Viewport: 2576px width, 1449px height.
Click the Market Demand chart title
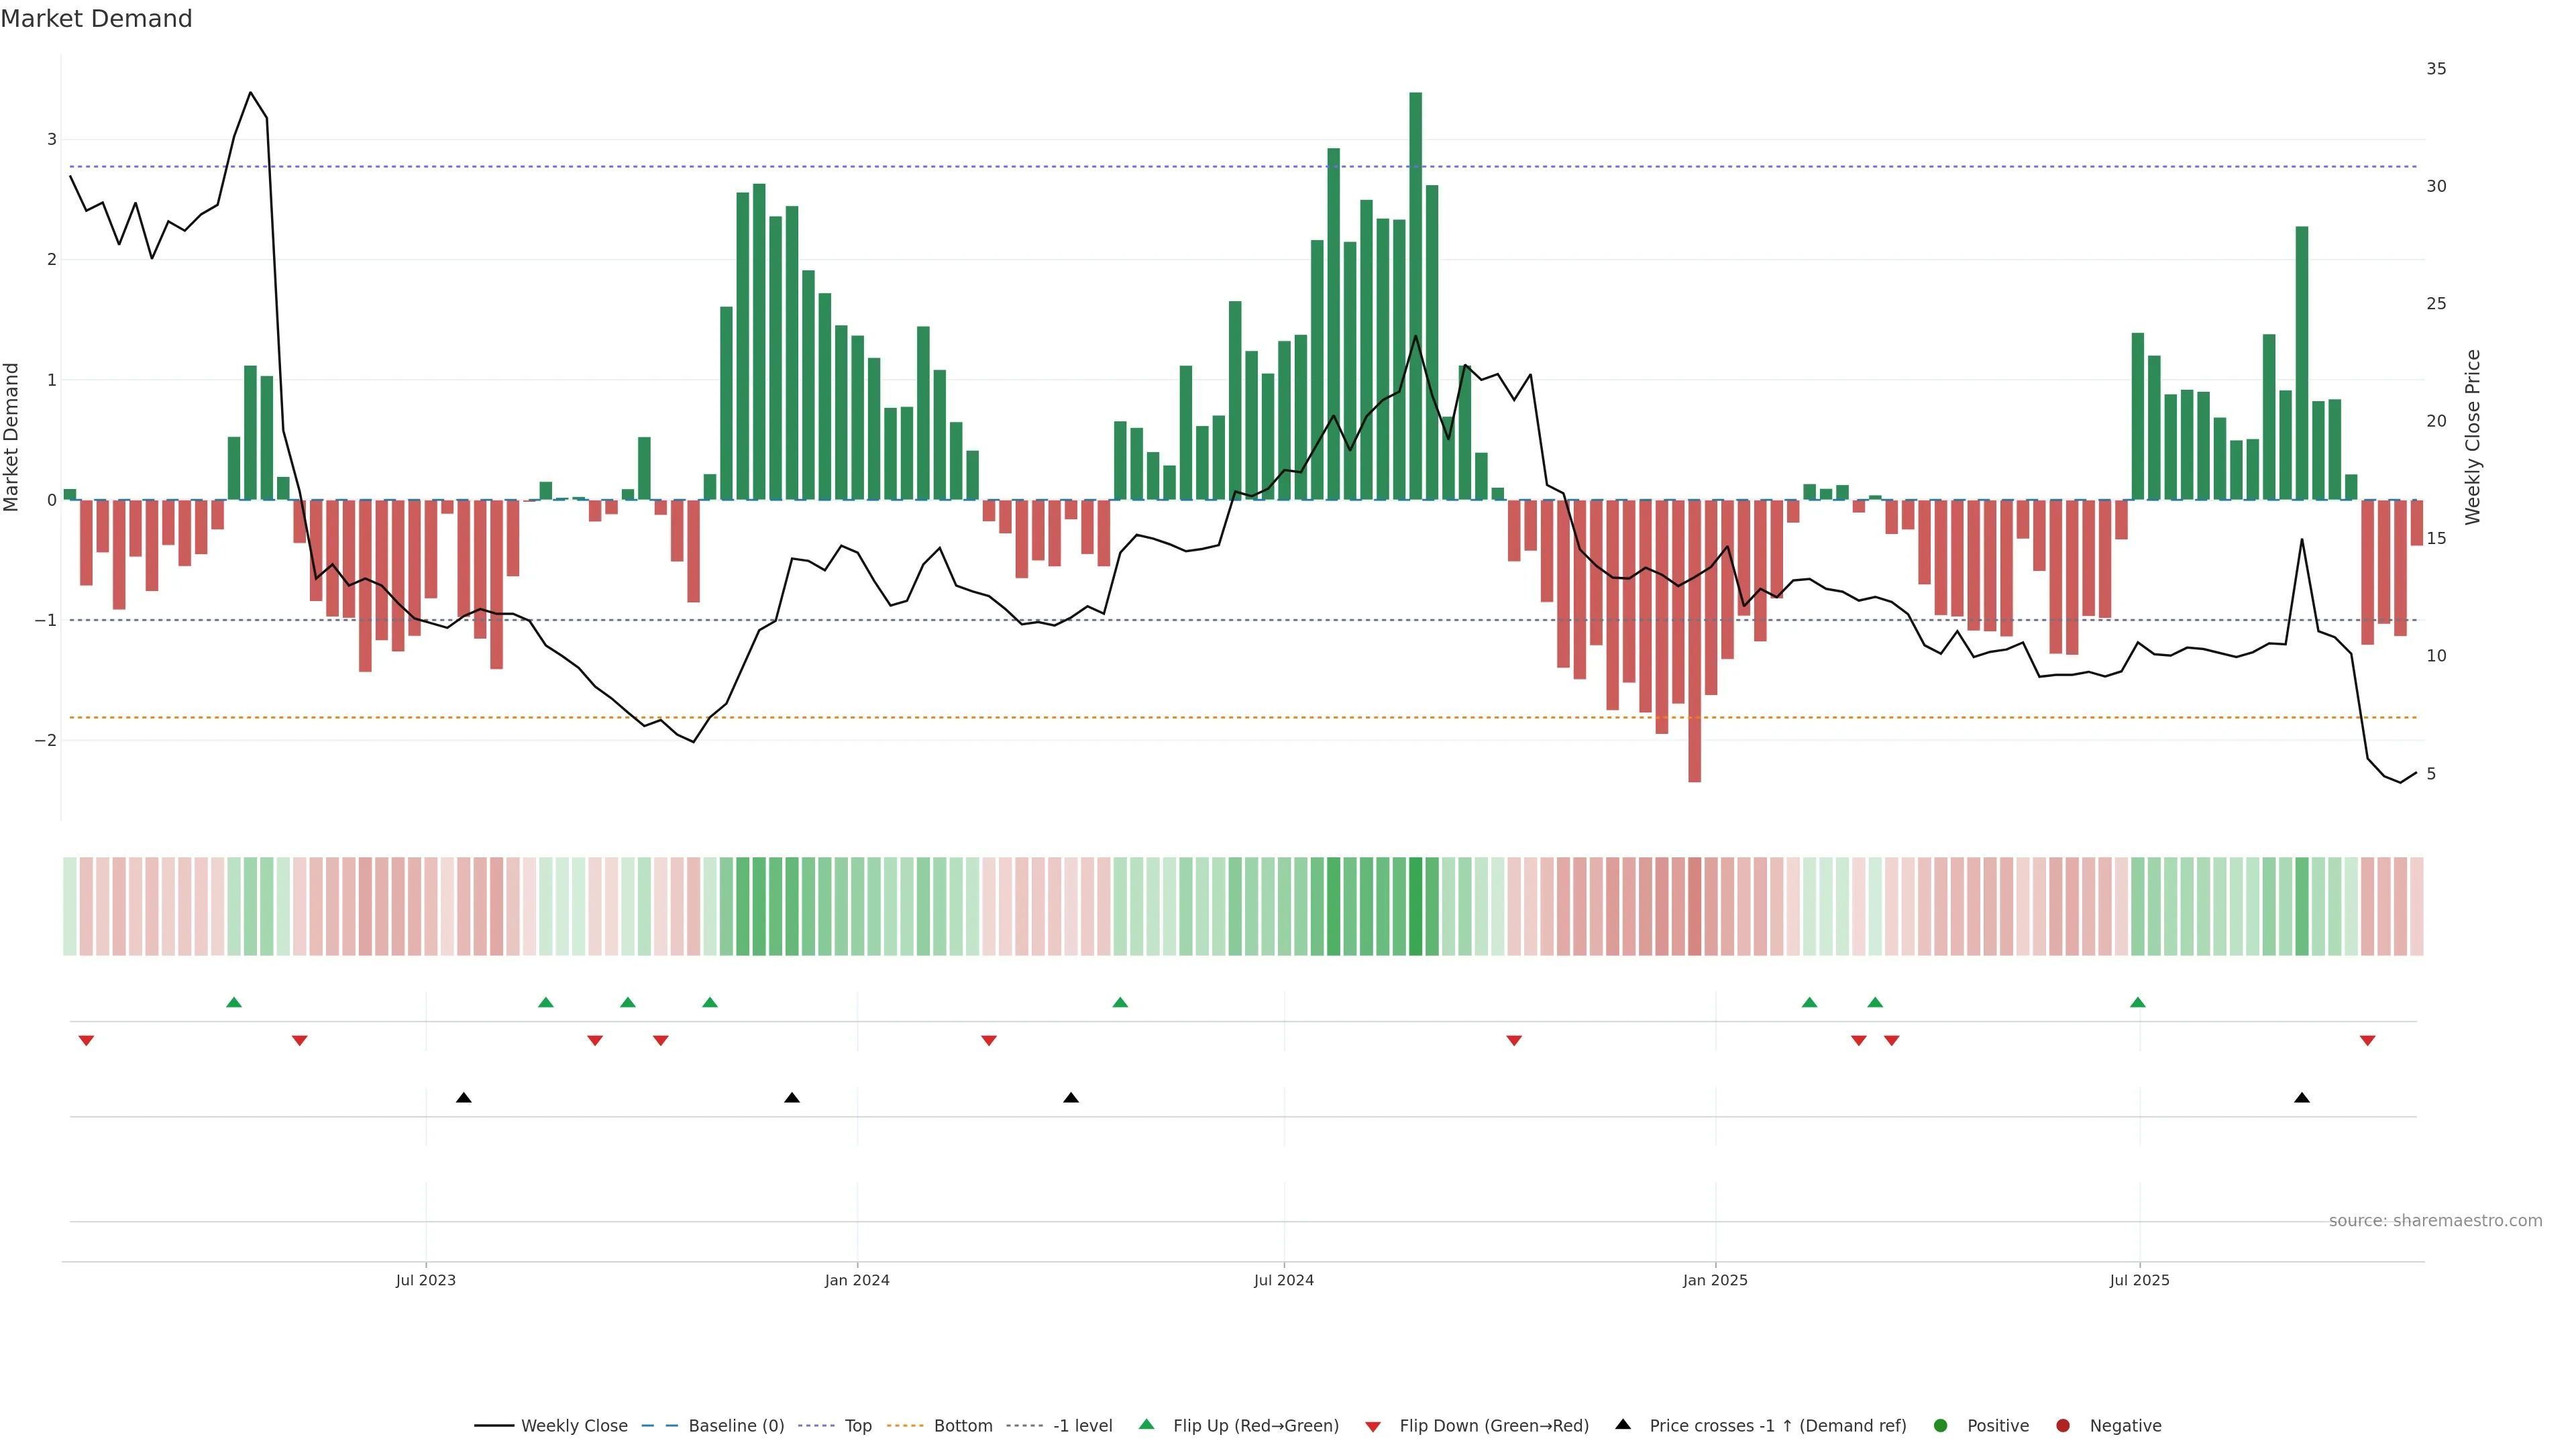point(96,19)
